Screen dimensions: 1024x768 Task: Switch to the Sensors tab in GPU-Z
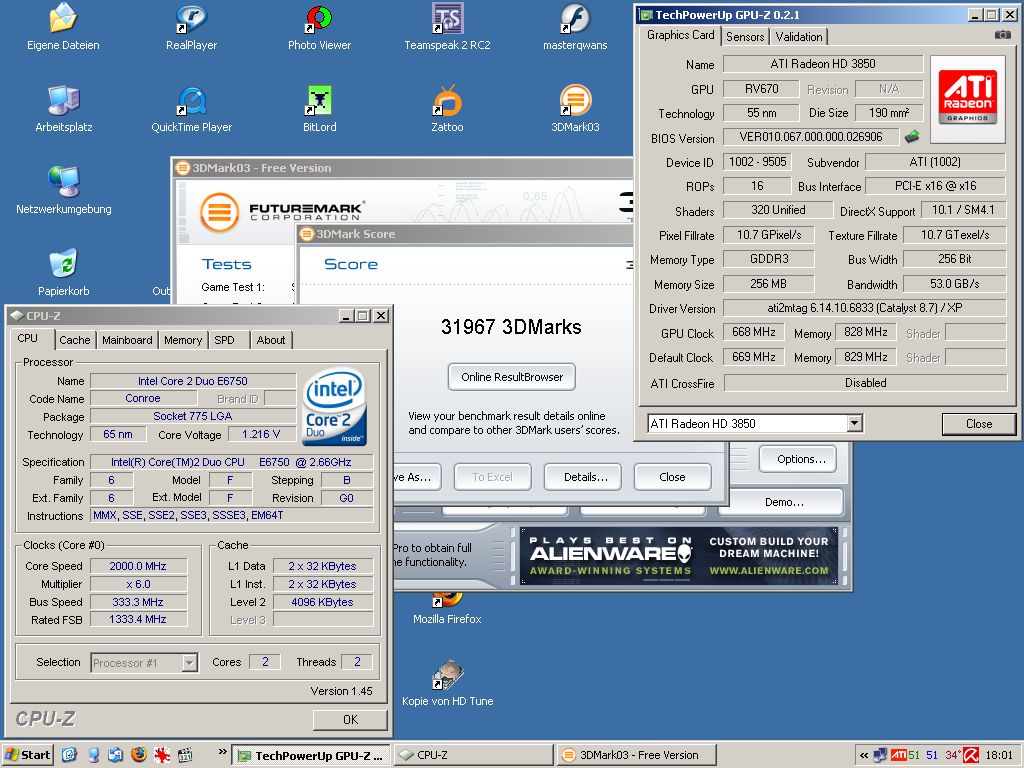pos(745,37)
